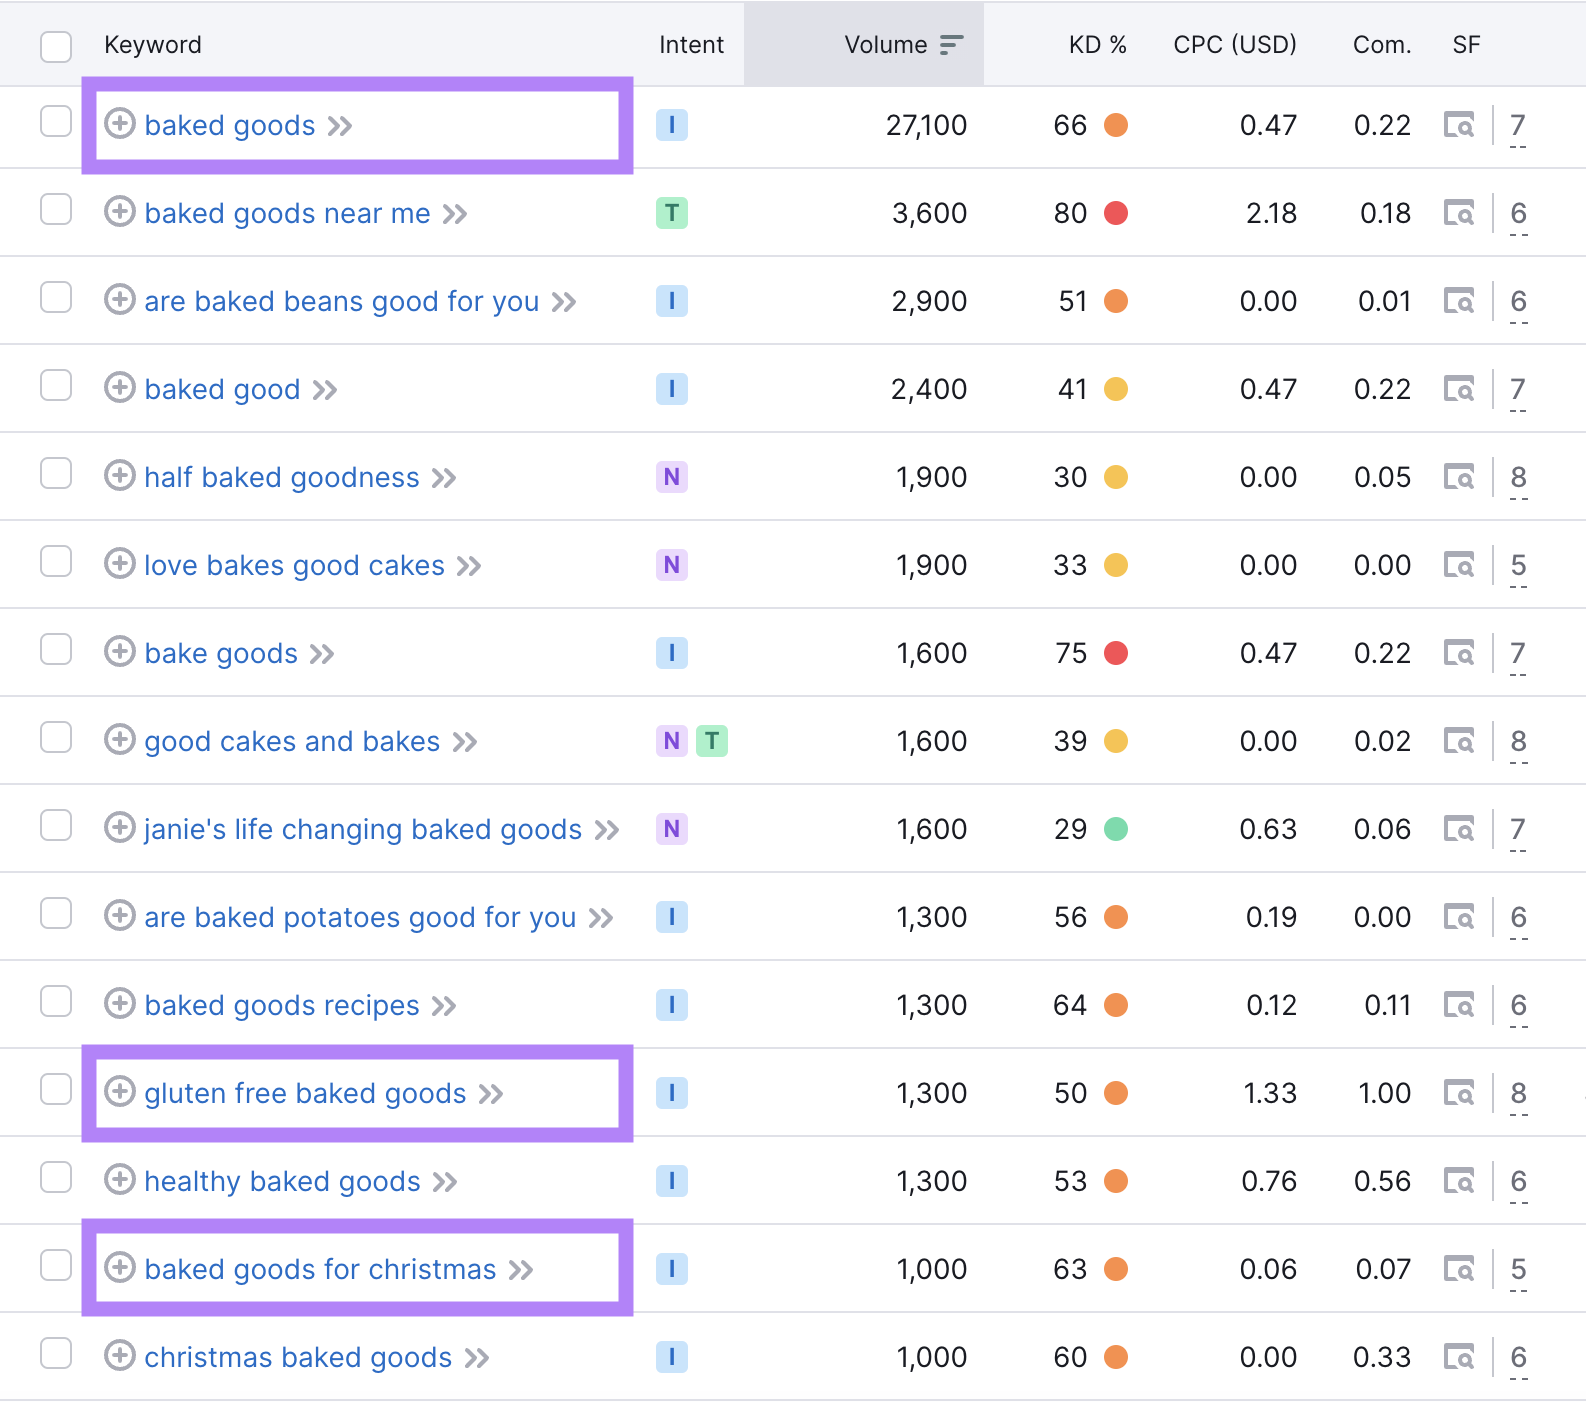Open SERP icon in 'gluten free baked goods' row

pyautogui.click(x=1459, y=1093)
